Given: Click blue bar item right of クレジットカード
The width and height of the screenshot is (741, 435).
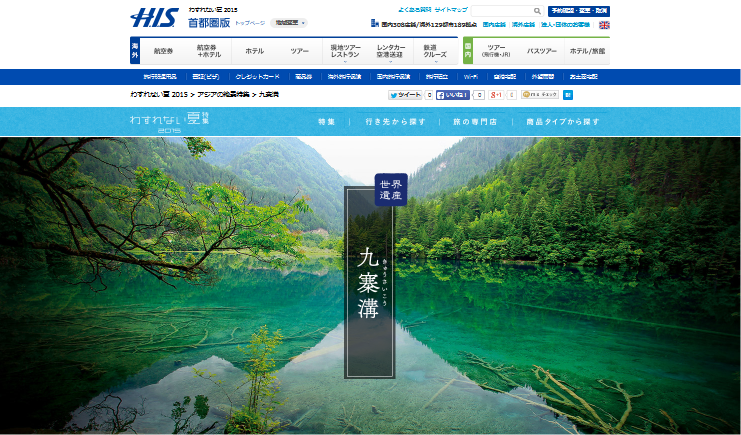Looking at the screenshot, I should tap(303, 77).
